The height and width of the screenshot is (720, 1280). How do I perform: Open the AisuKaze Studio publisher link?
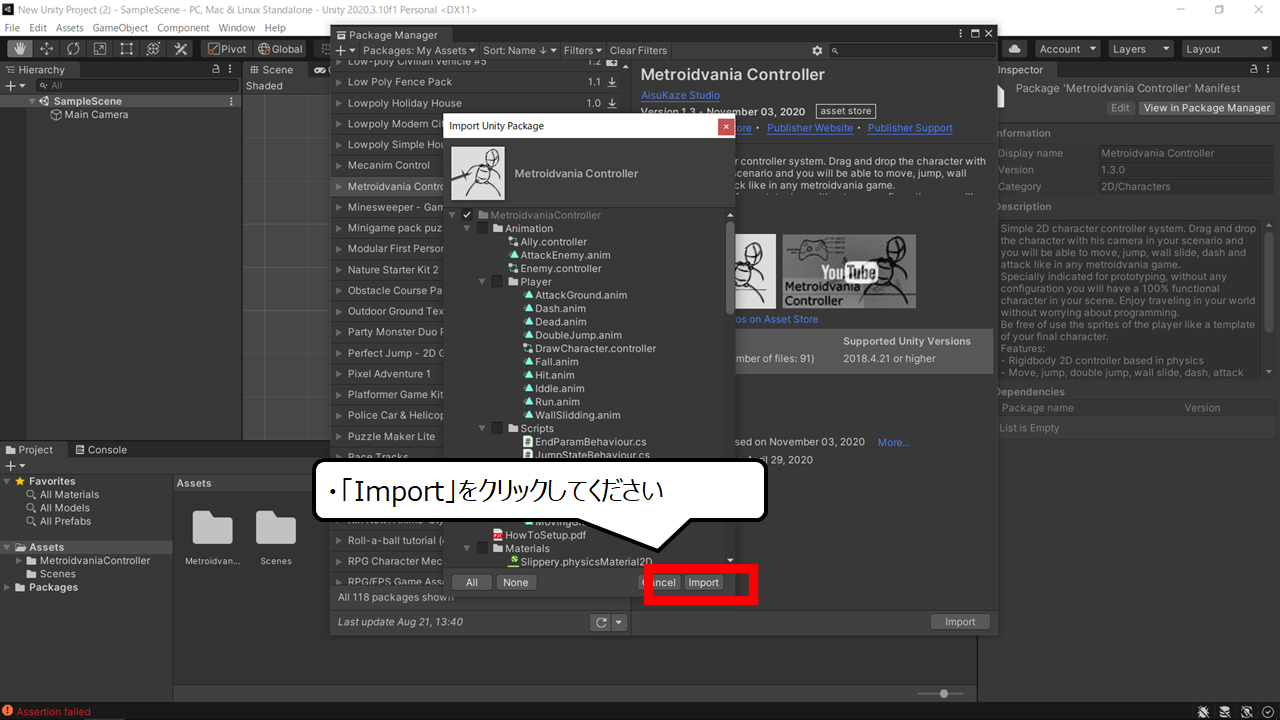click(680, 95)
